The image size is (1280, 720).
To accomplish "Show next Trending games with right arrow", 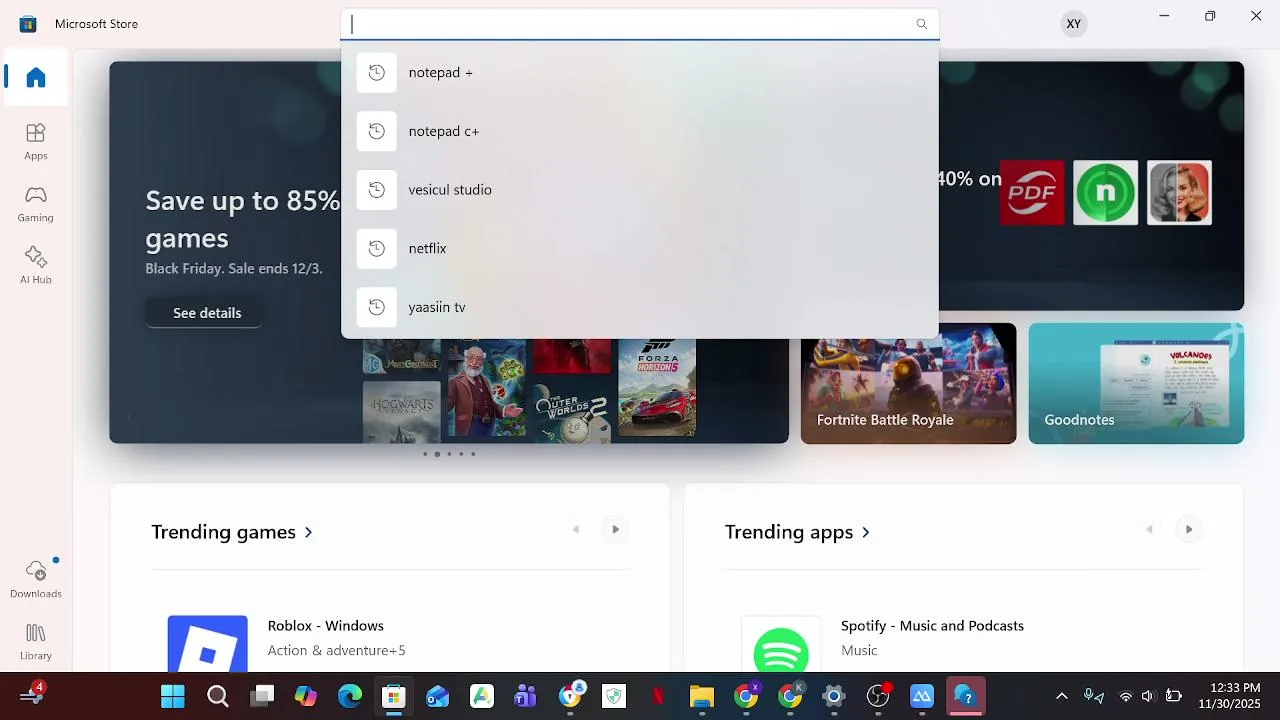I will 615,529.
